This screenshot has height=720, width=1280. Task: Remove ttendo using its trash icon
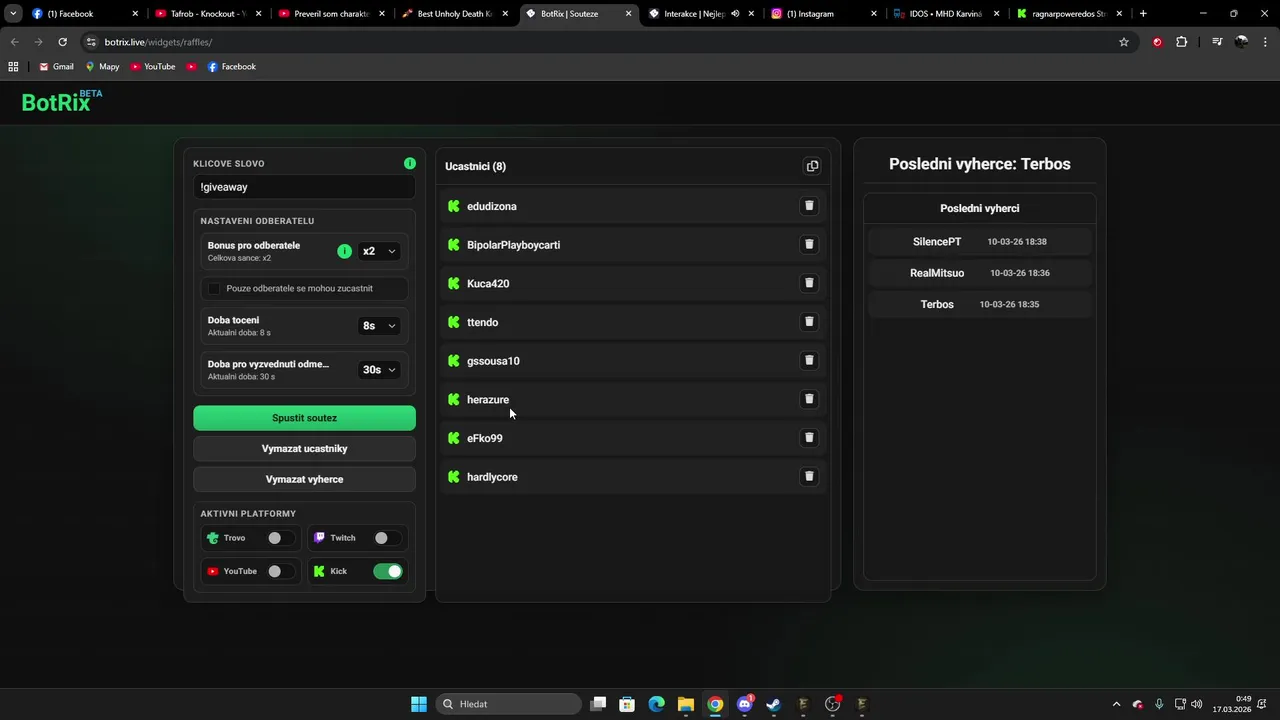pos(809,322)
